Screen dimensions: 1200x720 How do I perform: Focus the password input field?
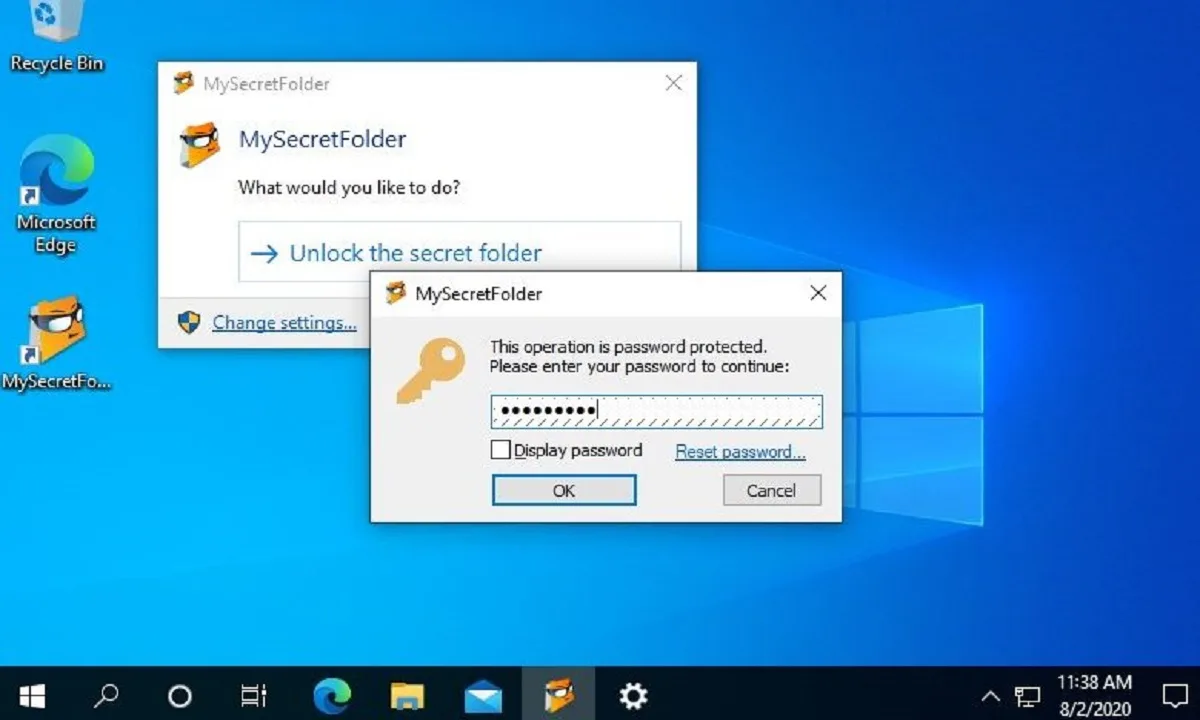coord(656,411)
